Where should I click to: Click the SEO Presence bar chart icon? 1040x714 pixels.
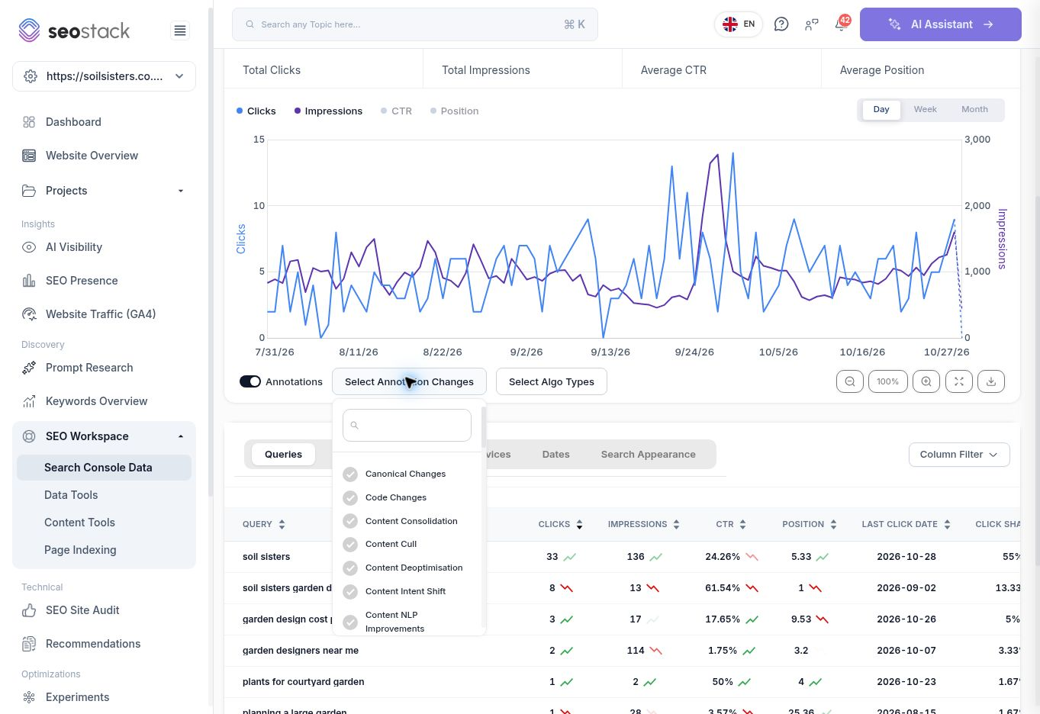(x=29, y=281)
